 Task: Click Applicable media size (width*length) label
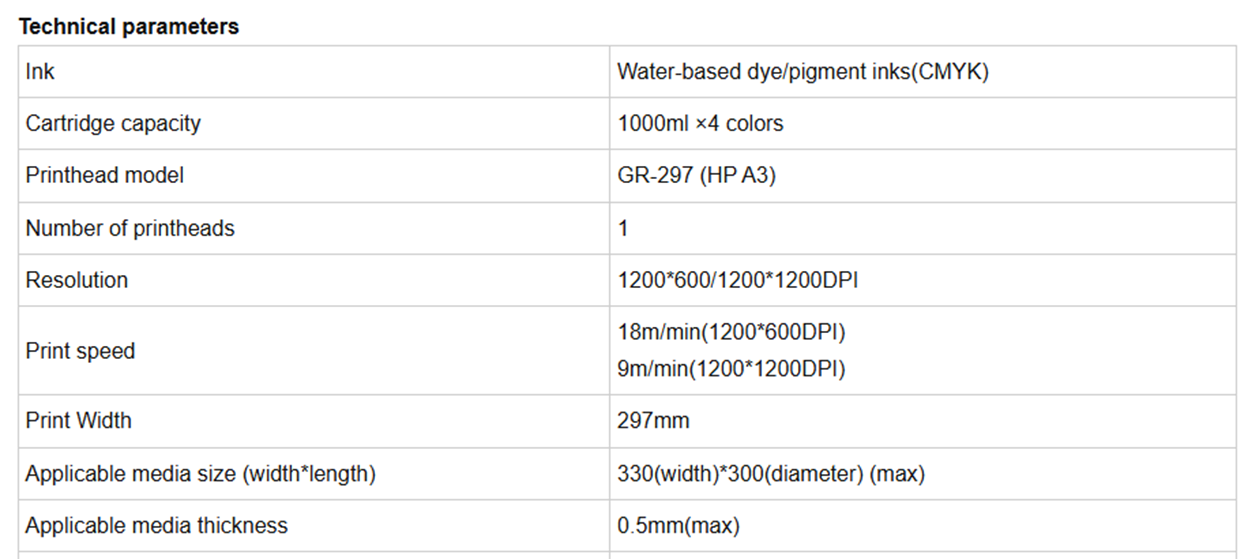(x=200, y=474)
